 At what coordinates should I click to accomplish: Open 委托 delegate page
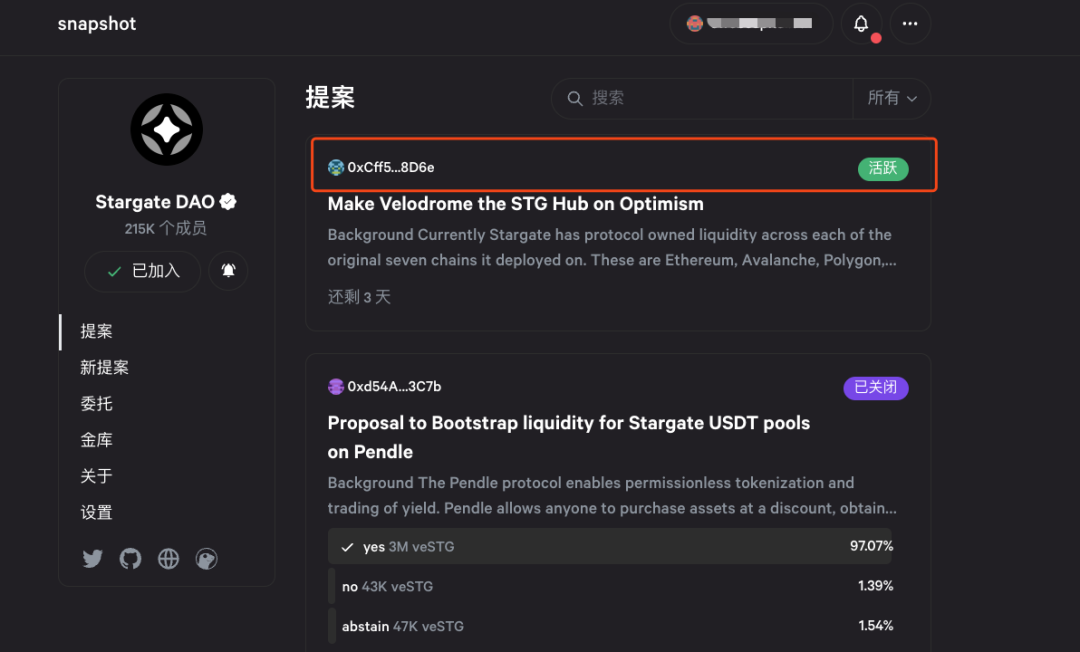click(x=97, y=404)
